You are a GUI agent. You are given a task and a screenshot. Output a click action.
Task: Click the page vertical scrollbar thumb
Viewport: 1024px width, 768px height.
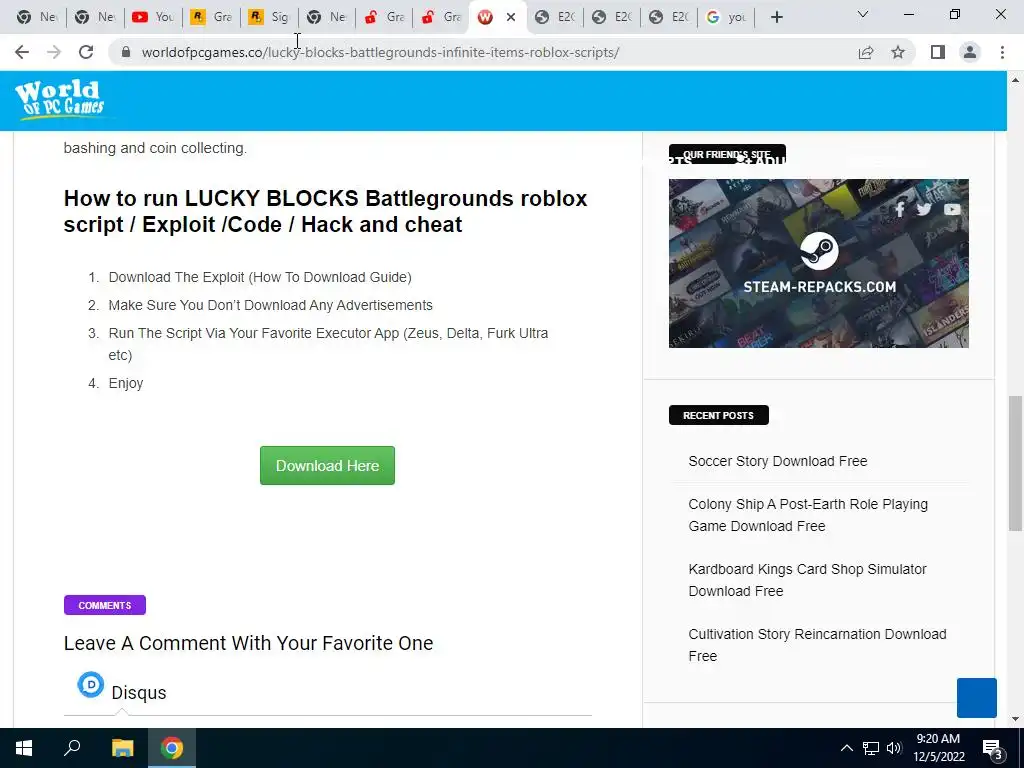coord(1016,464)
